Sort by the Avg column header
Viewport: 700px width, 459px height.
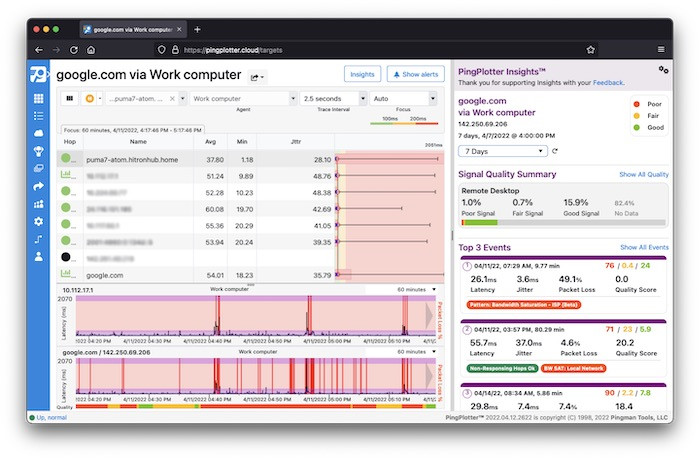click(x=210, y=142)
